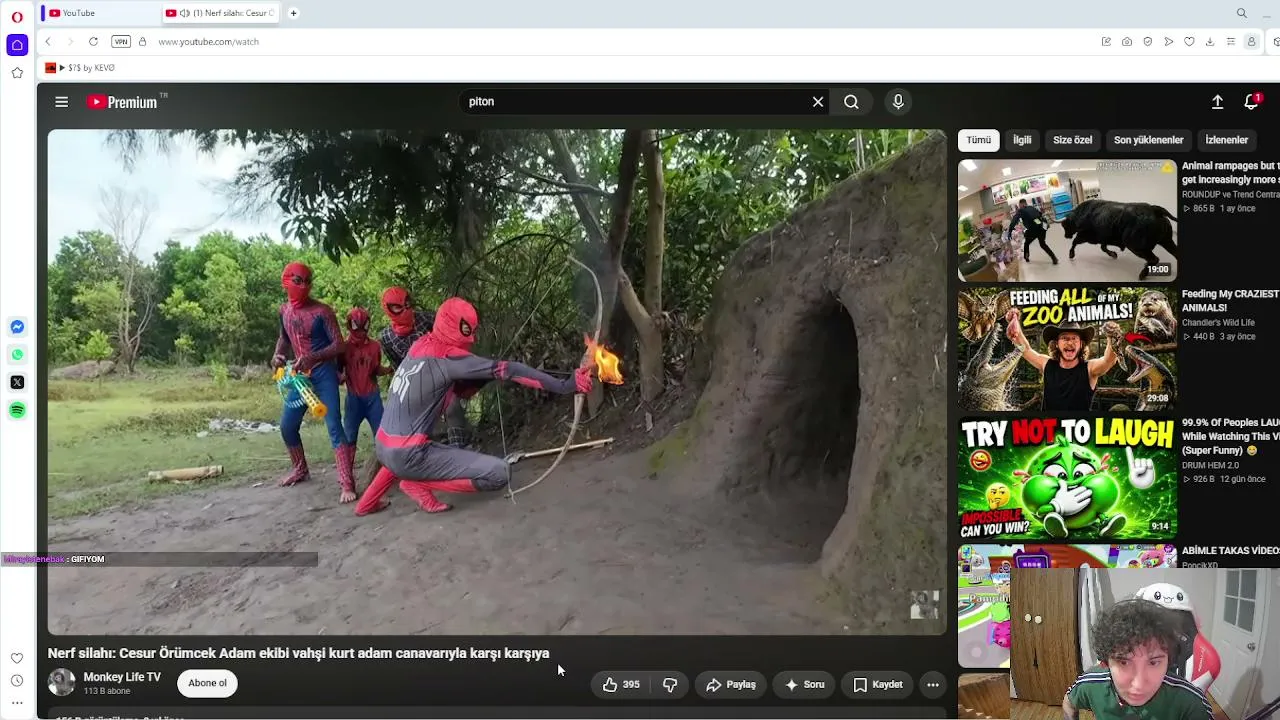Switch to the first YouTube tab
The width and height of the screenshot is (1280, 720).
tap(98, 13)
